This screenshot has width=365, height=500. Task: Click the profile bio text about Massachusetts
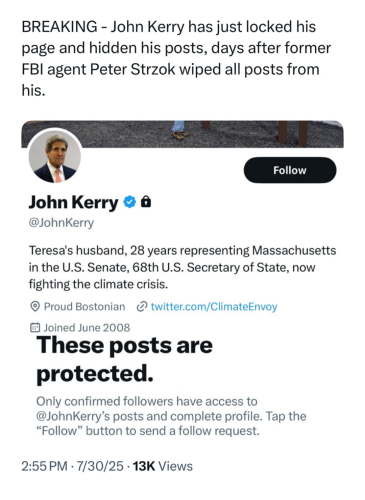tap(182, 267)
